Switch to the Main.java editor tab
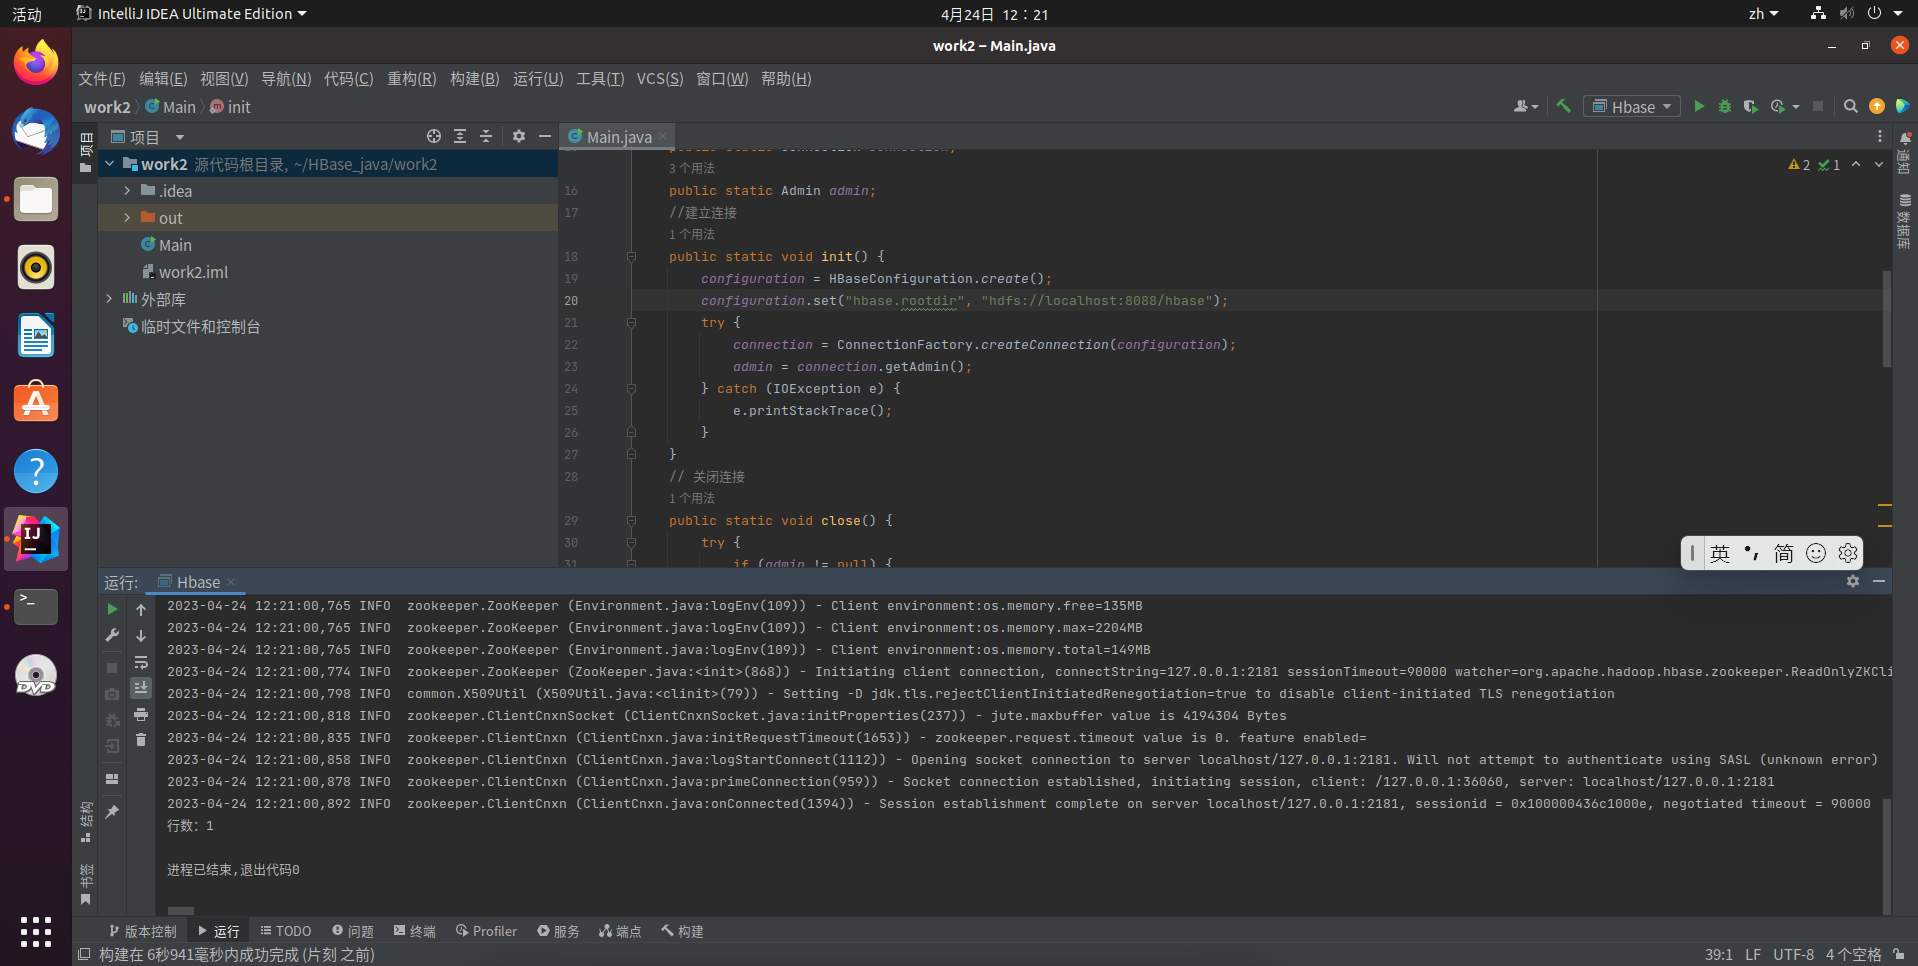Viewport: 1918px width, 966px height. point(618,137)
